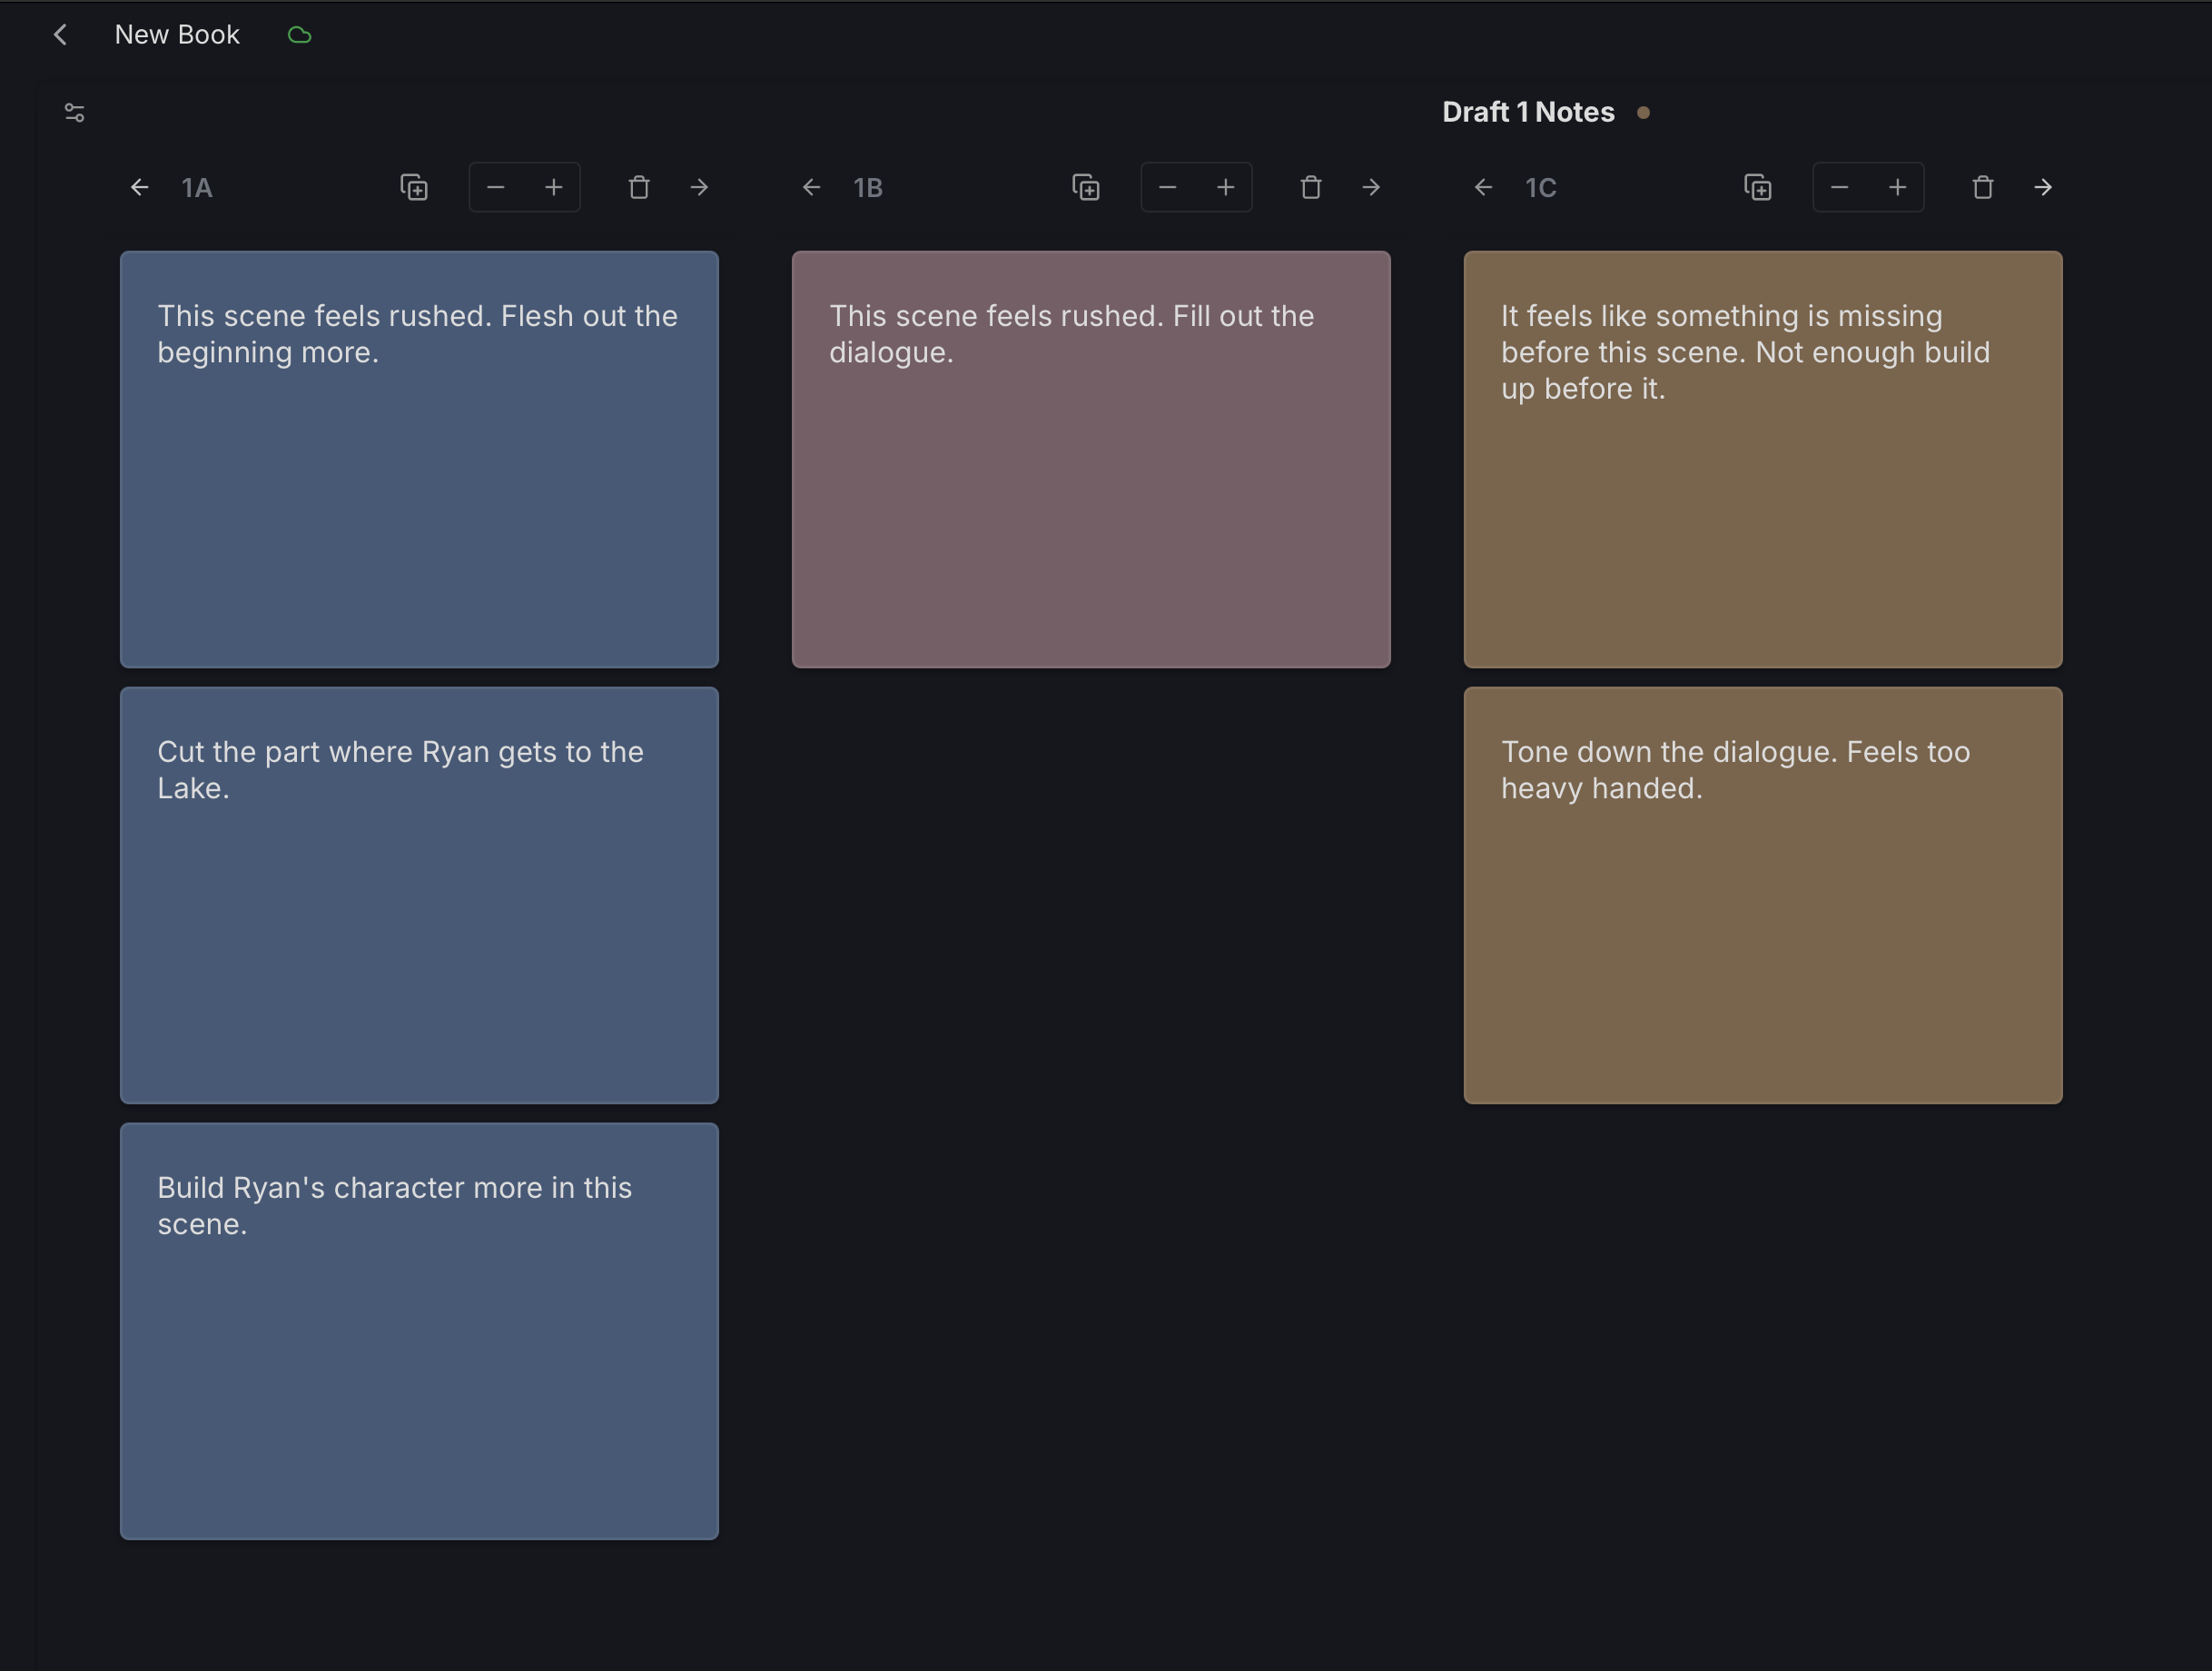This screenshot has height=1671, width=2212.
Task: Open the 'something is missing' card
Action: 1763,459
